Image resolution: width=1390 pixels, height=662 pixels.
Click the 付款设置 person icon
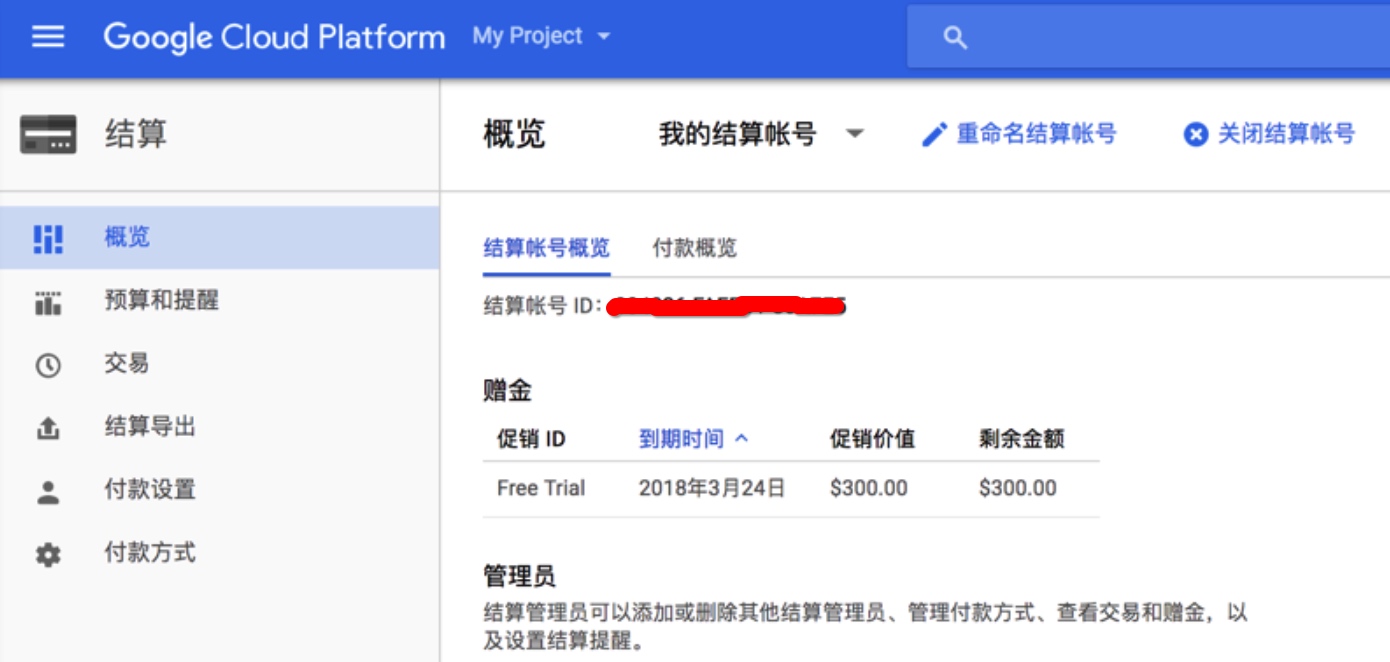(48, 491)
